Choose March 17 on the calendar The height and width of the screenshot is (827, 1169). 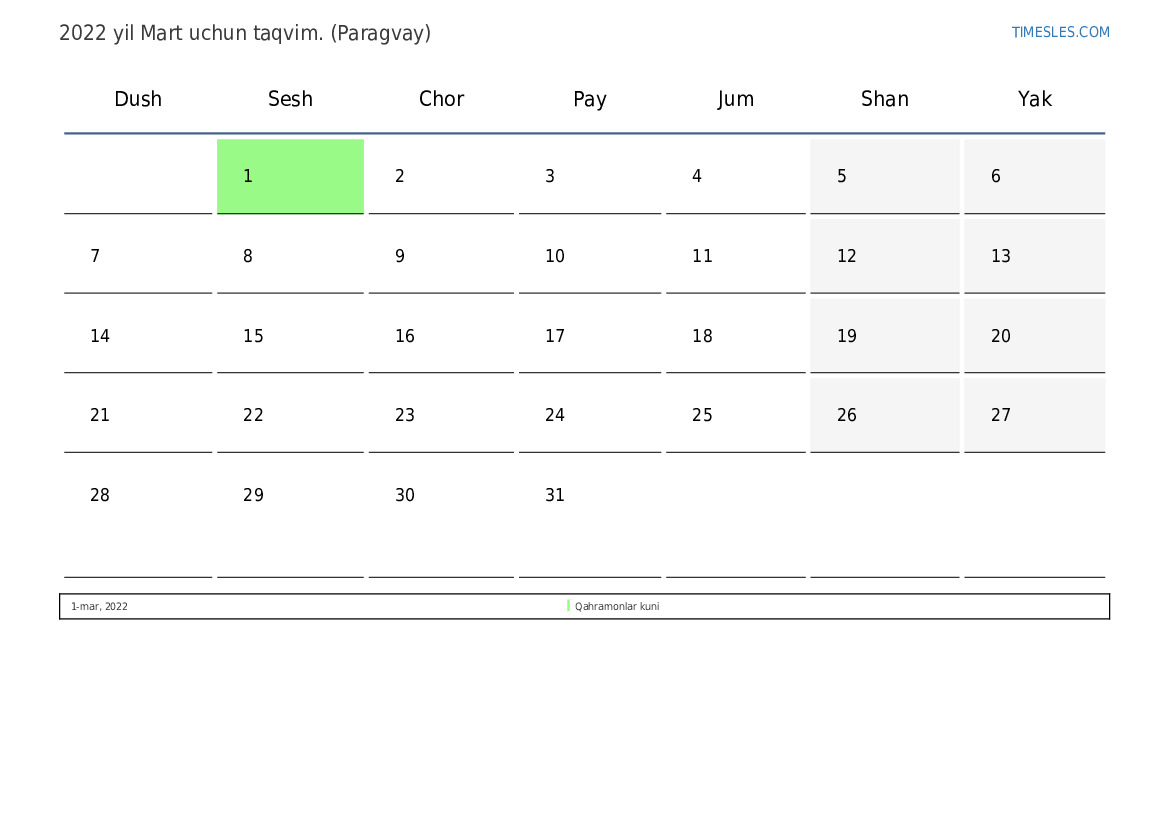point(589,336)
